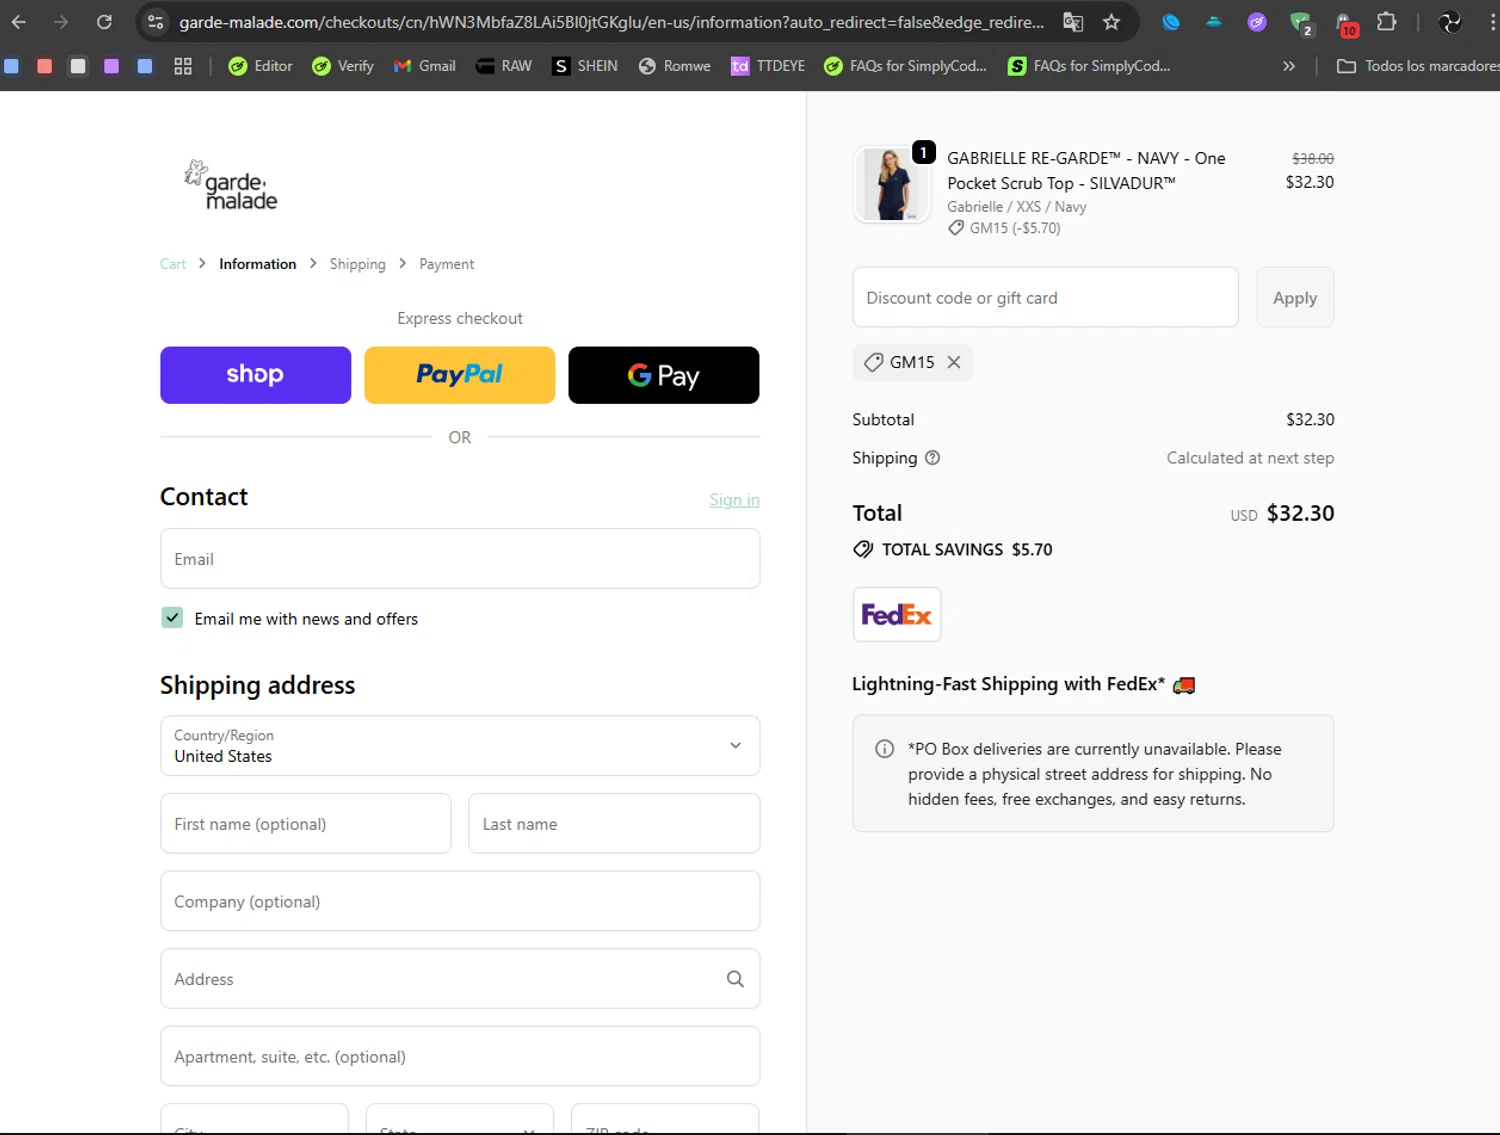Select the Payment breadcrumb step
The height and width of the screenshot is (1135, 1500).
coord(446,264)
